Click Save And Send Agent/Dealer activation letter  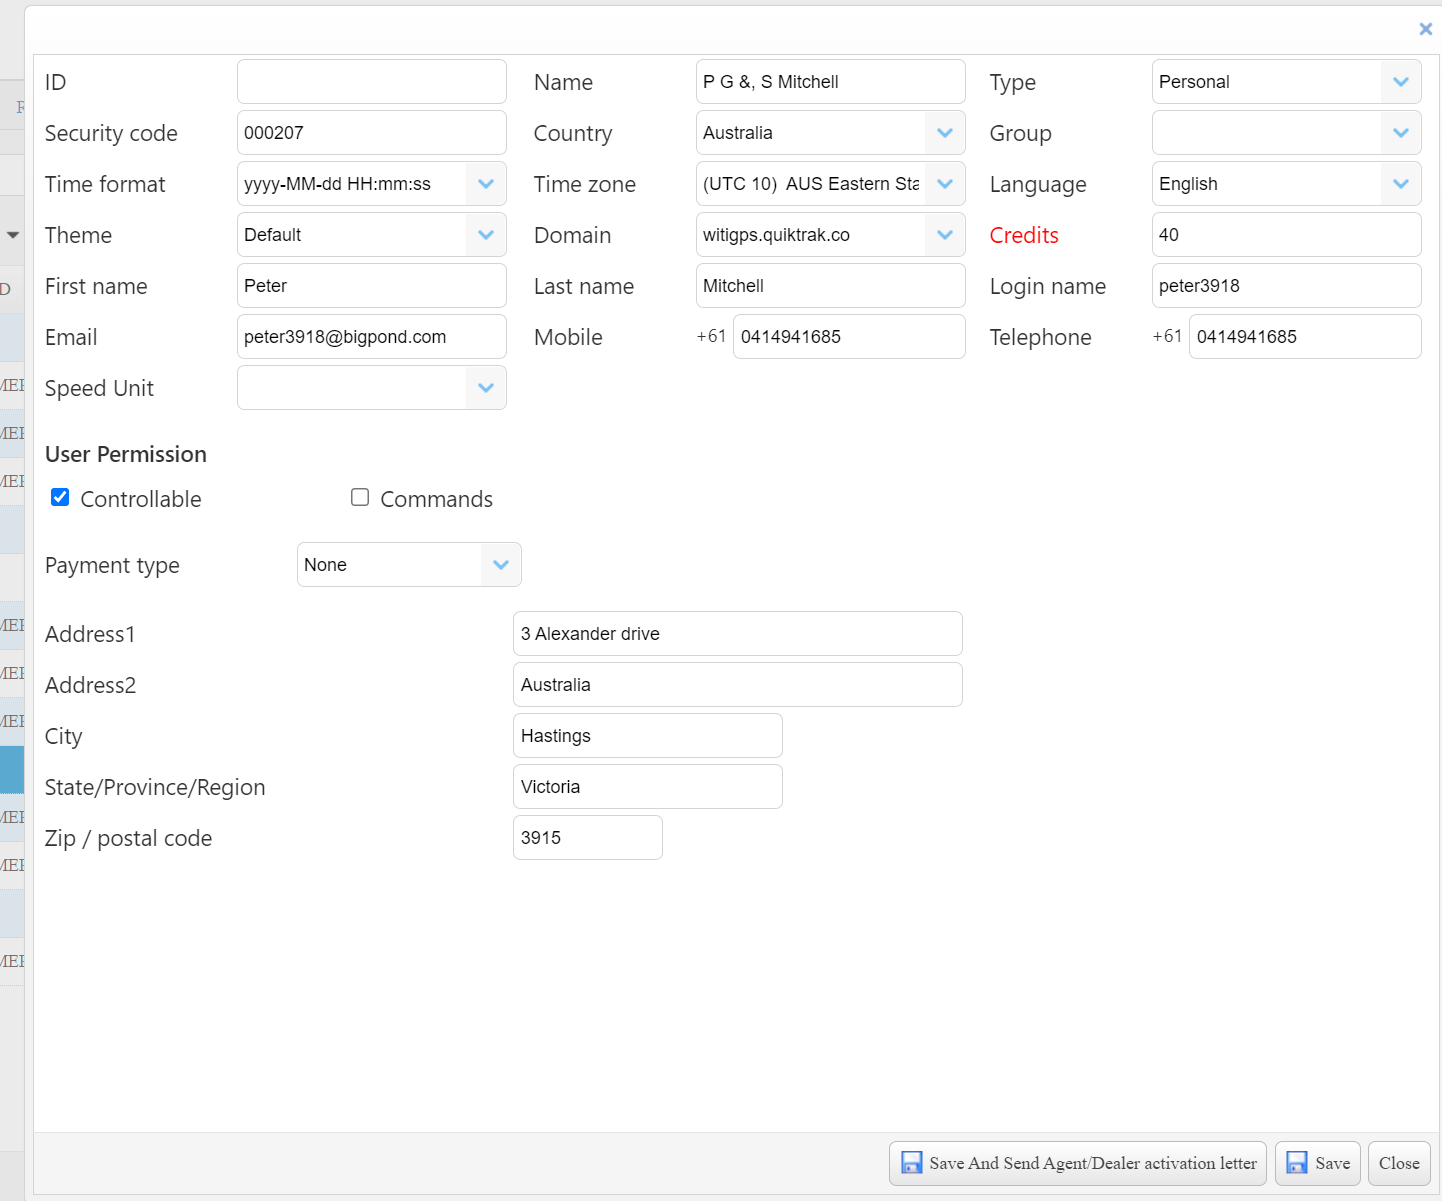pyautogui.click(x=1077, y=1163)
